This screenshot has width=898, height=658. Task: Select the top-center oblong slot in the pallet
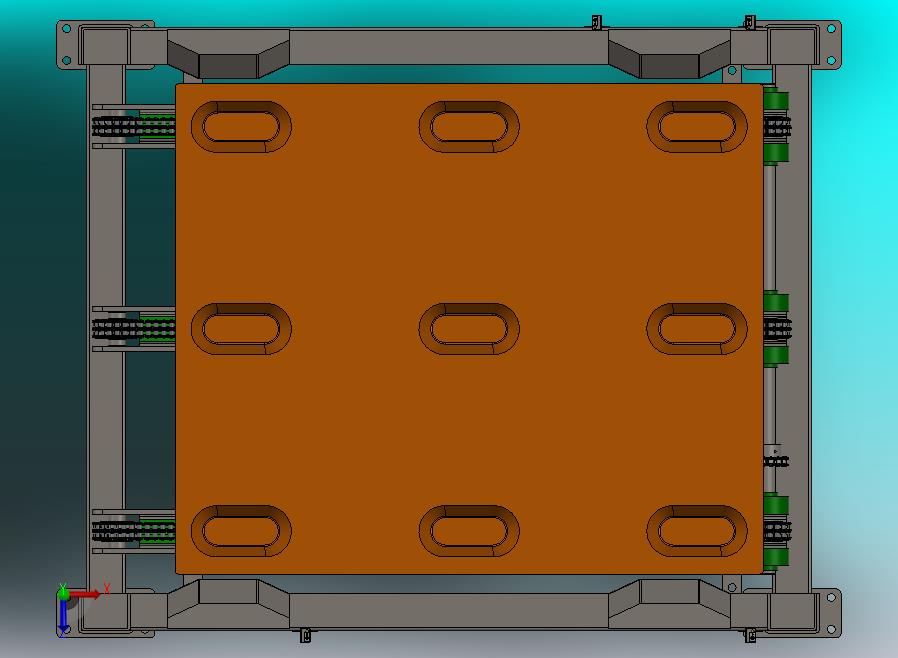tap(469, 127)
